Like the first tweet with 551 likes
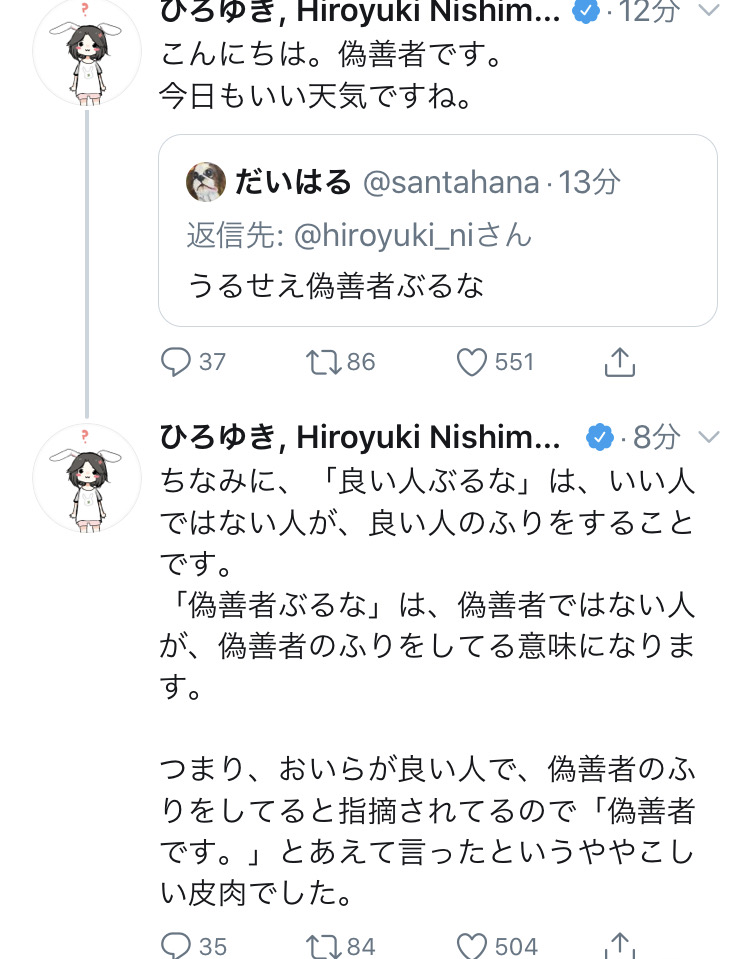 click(x=471, y=361)
